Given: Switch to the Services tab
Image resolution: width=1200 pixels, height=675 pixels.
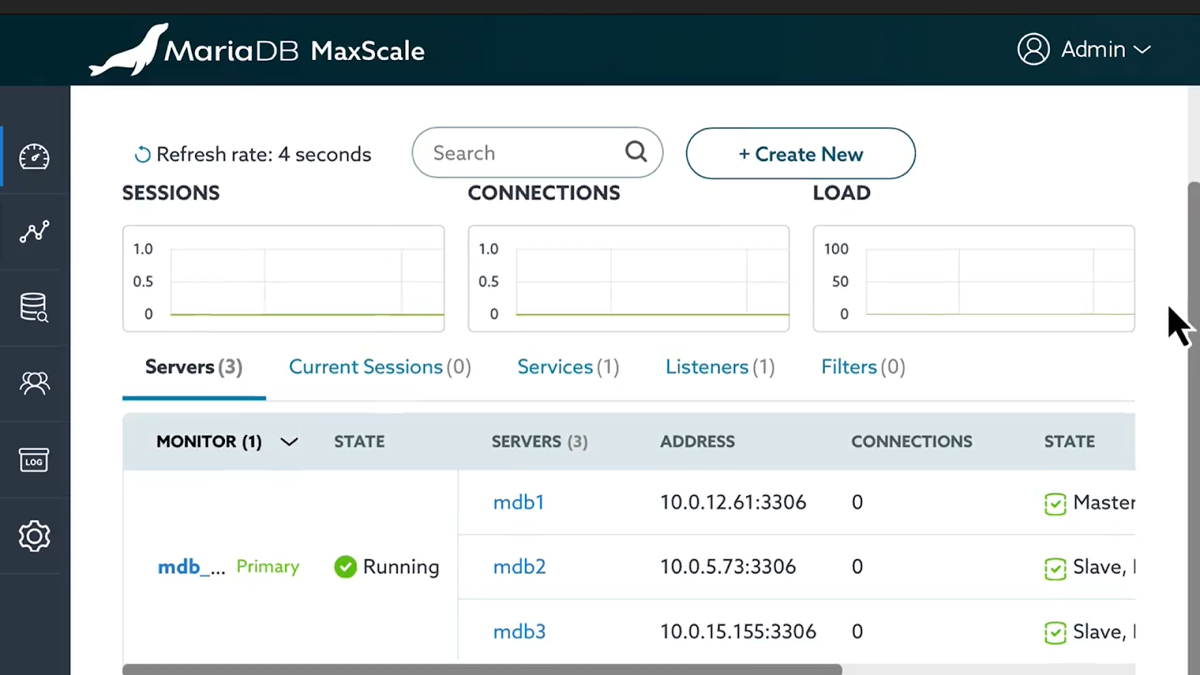Looking at the screenshot, I should pos(567,367).
